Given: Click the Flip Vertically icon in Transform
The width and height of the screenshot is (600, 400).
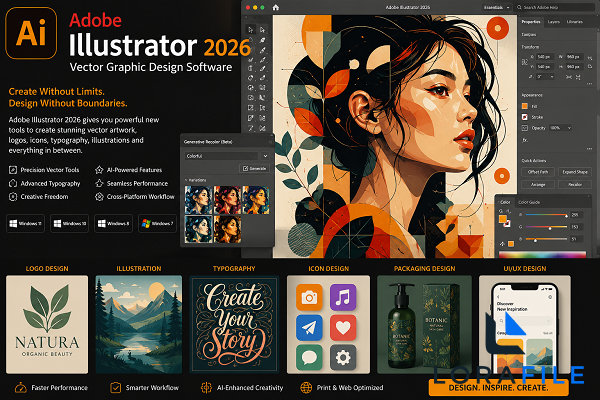Looking at the screenshot, I should pyautogui.click(x=578, y=77).
